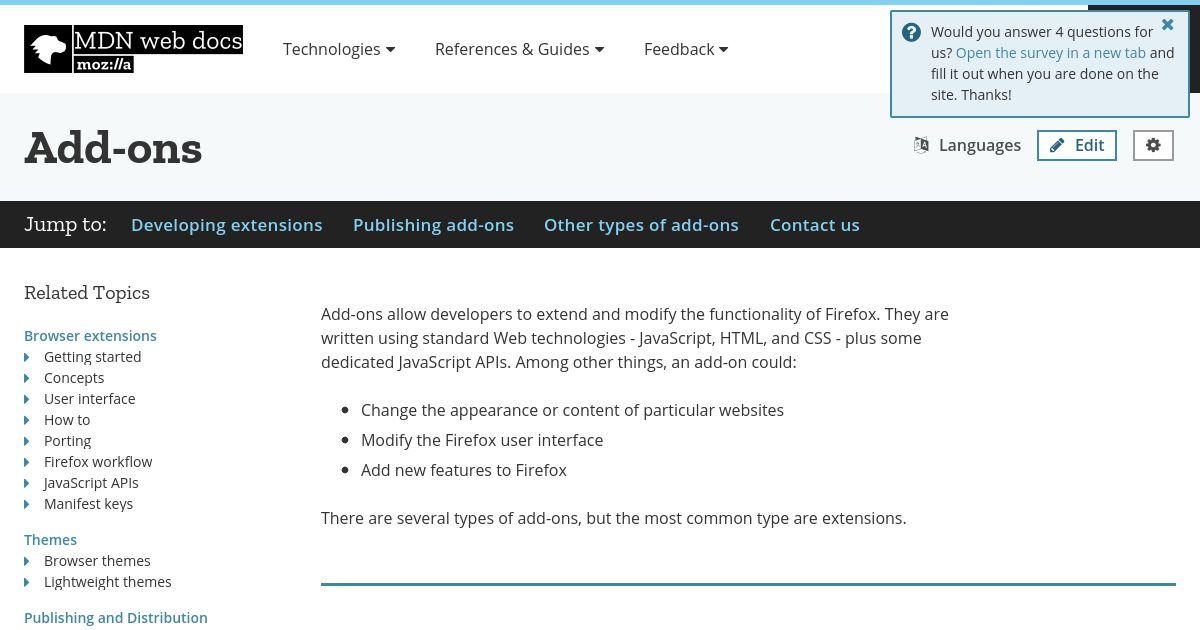Viewport: 1200px width, 630px height.
Task: Jump to Other types of add-ons
Action: point(641,225)
